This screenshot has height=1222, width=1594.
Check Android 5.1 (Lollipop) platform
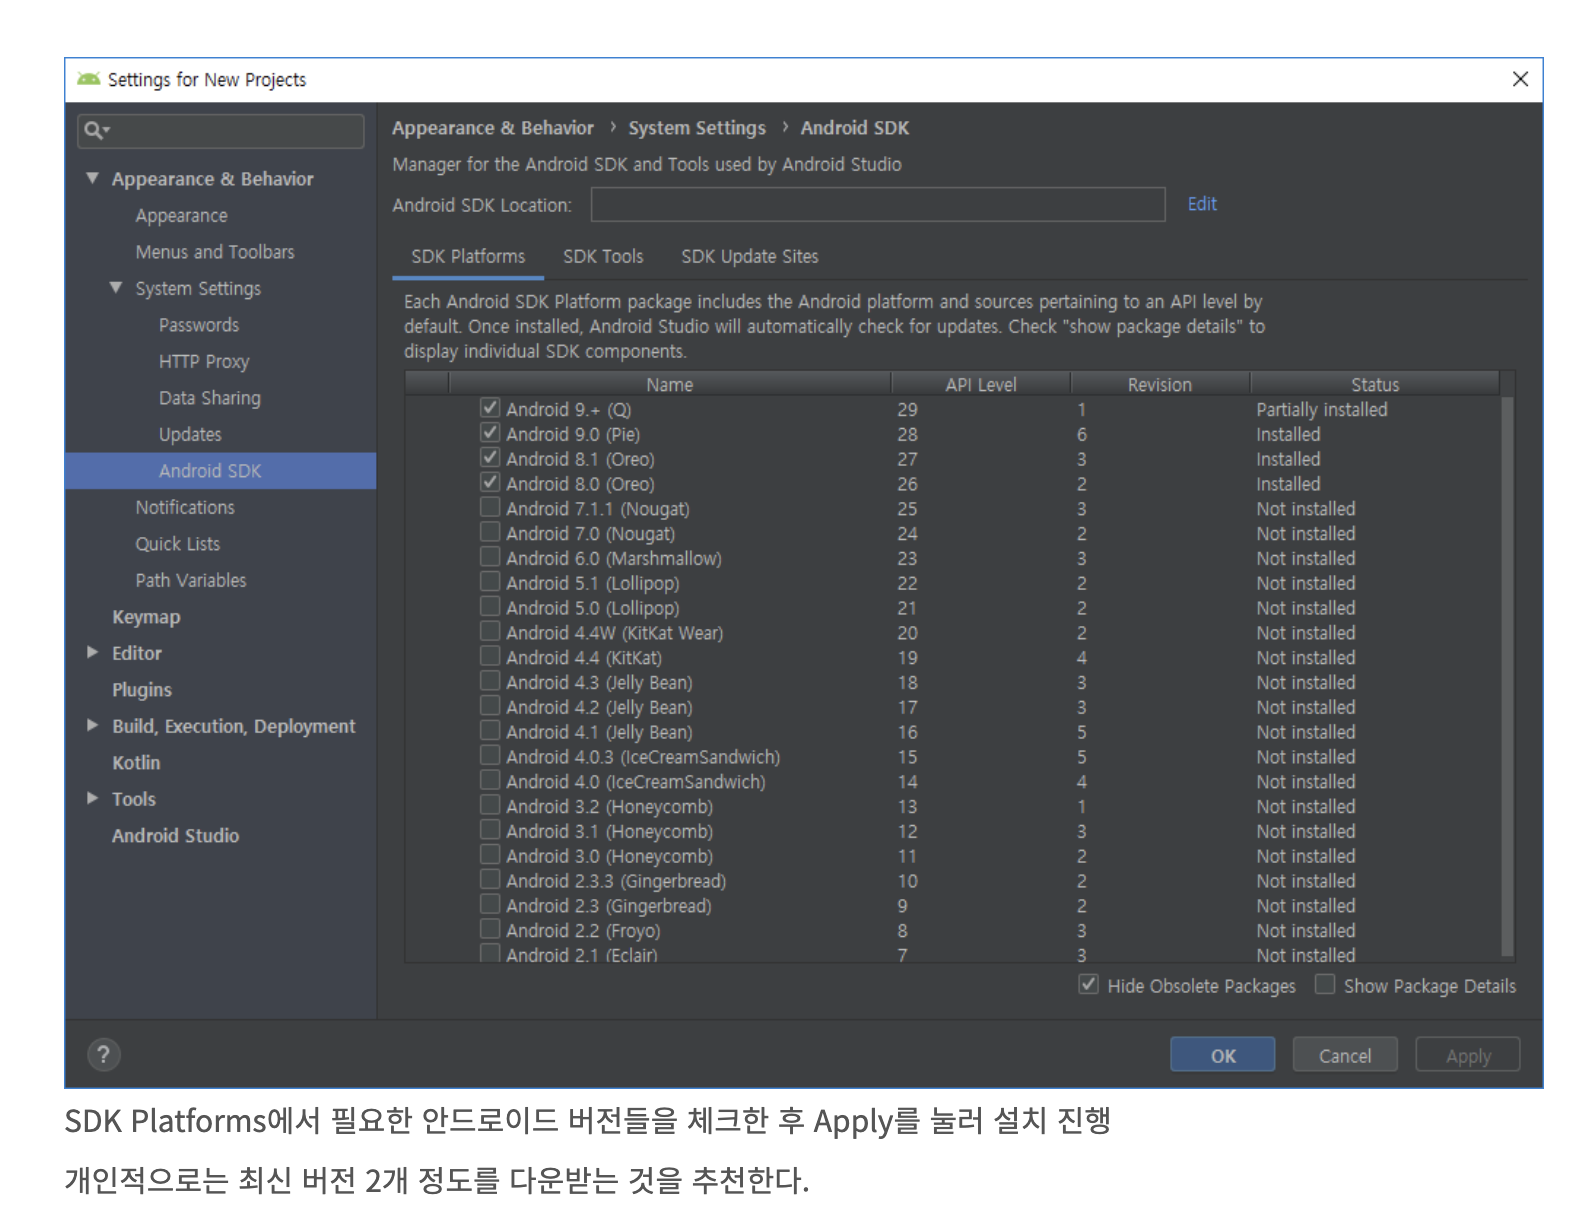coord(490,582)
